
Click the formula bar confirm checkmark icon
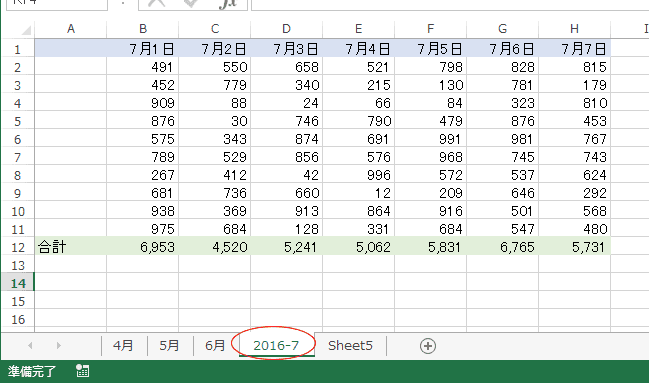(190, 3)
